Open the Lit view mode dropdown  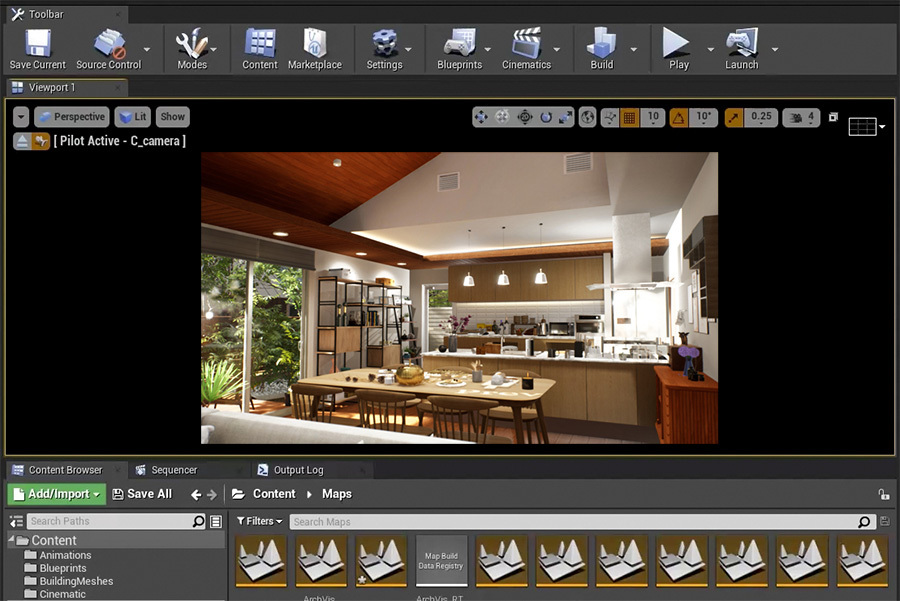(133, 116)
